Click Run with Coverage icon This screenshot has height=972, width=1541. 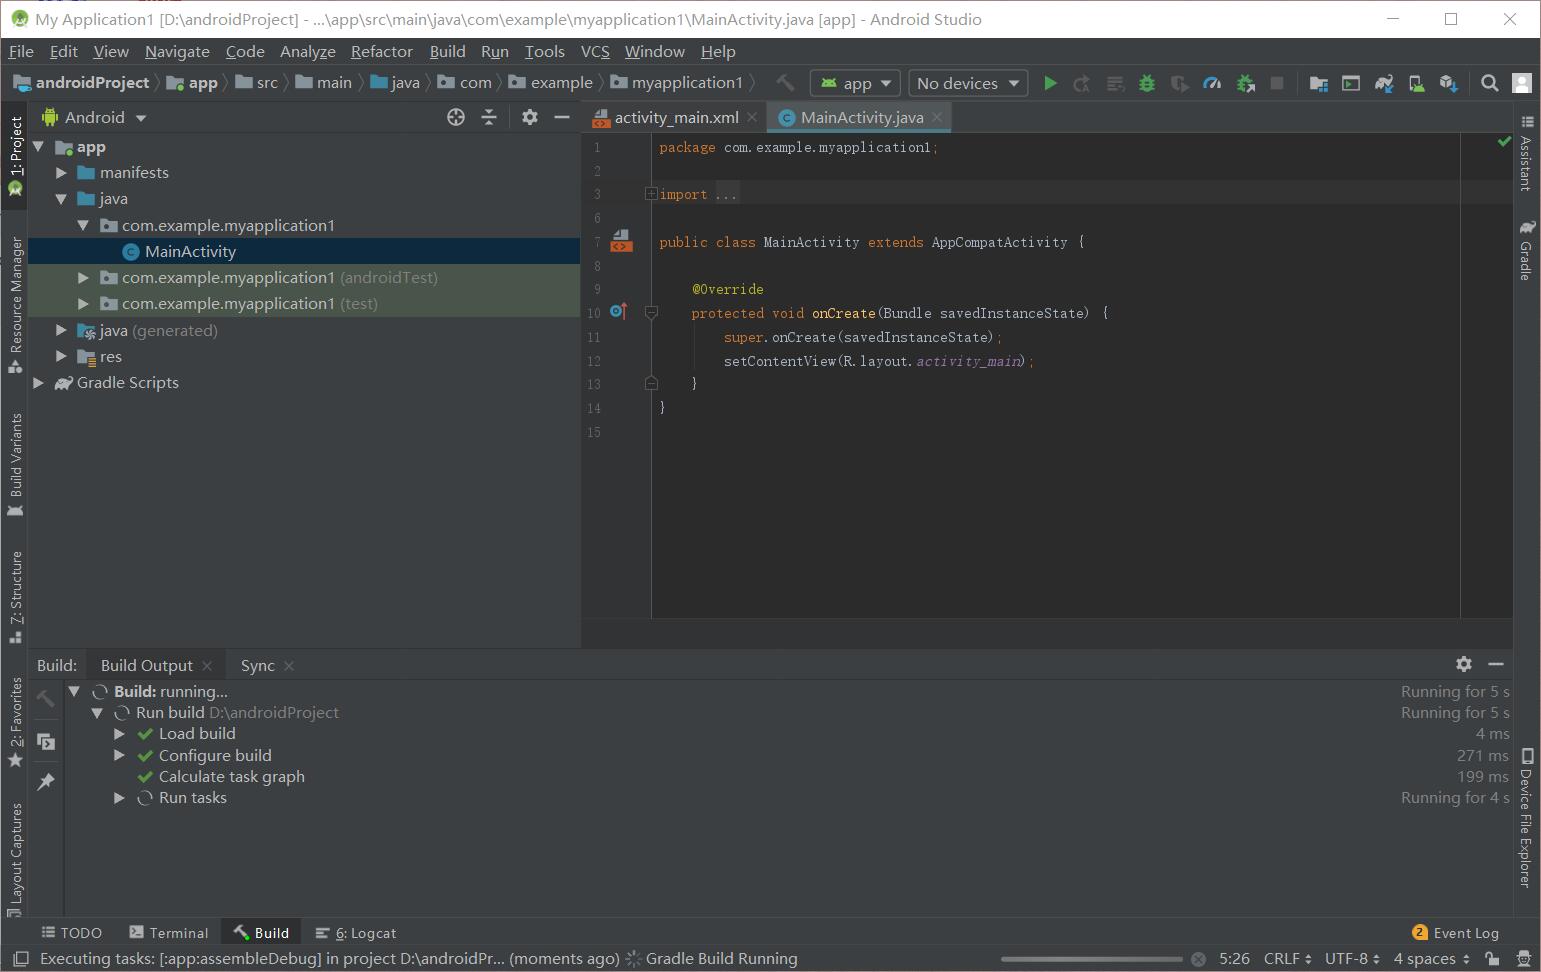click(x=1179, y=83)
